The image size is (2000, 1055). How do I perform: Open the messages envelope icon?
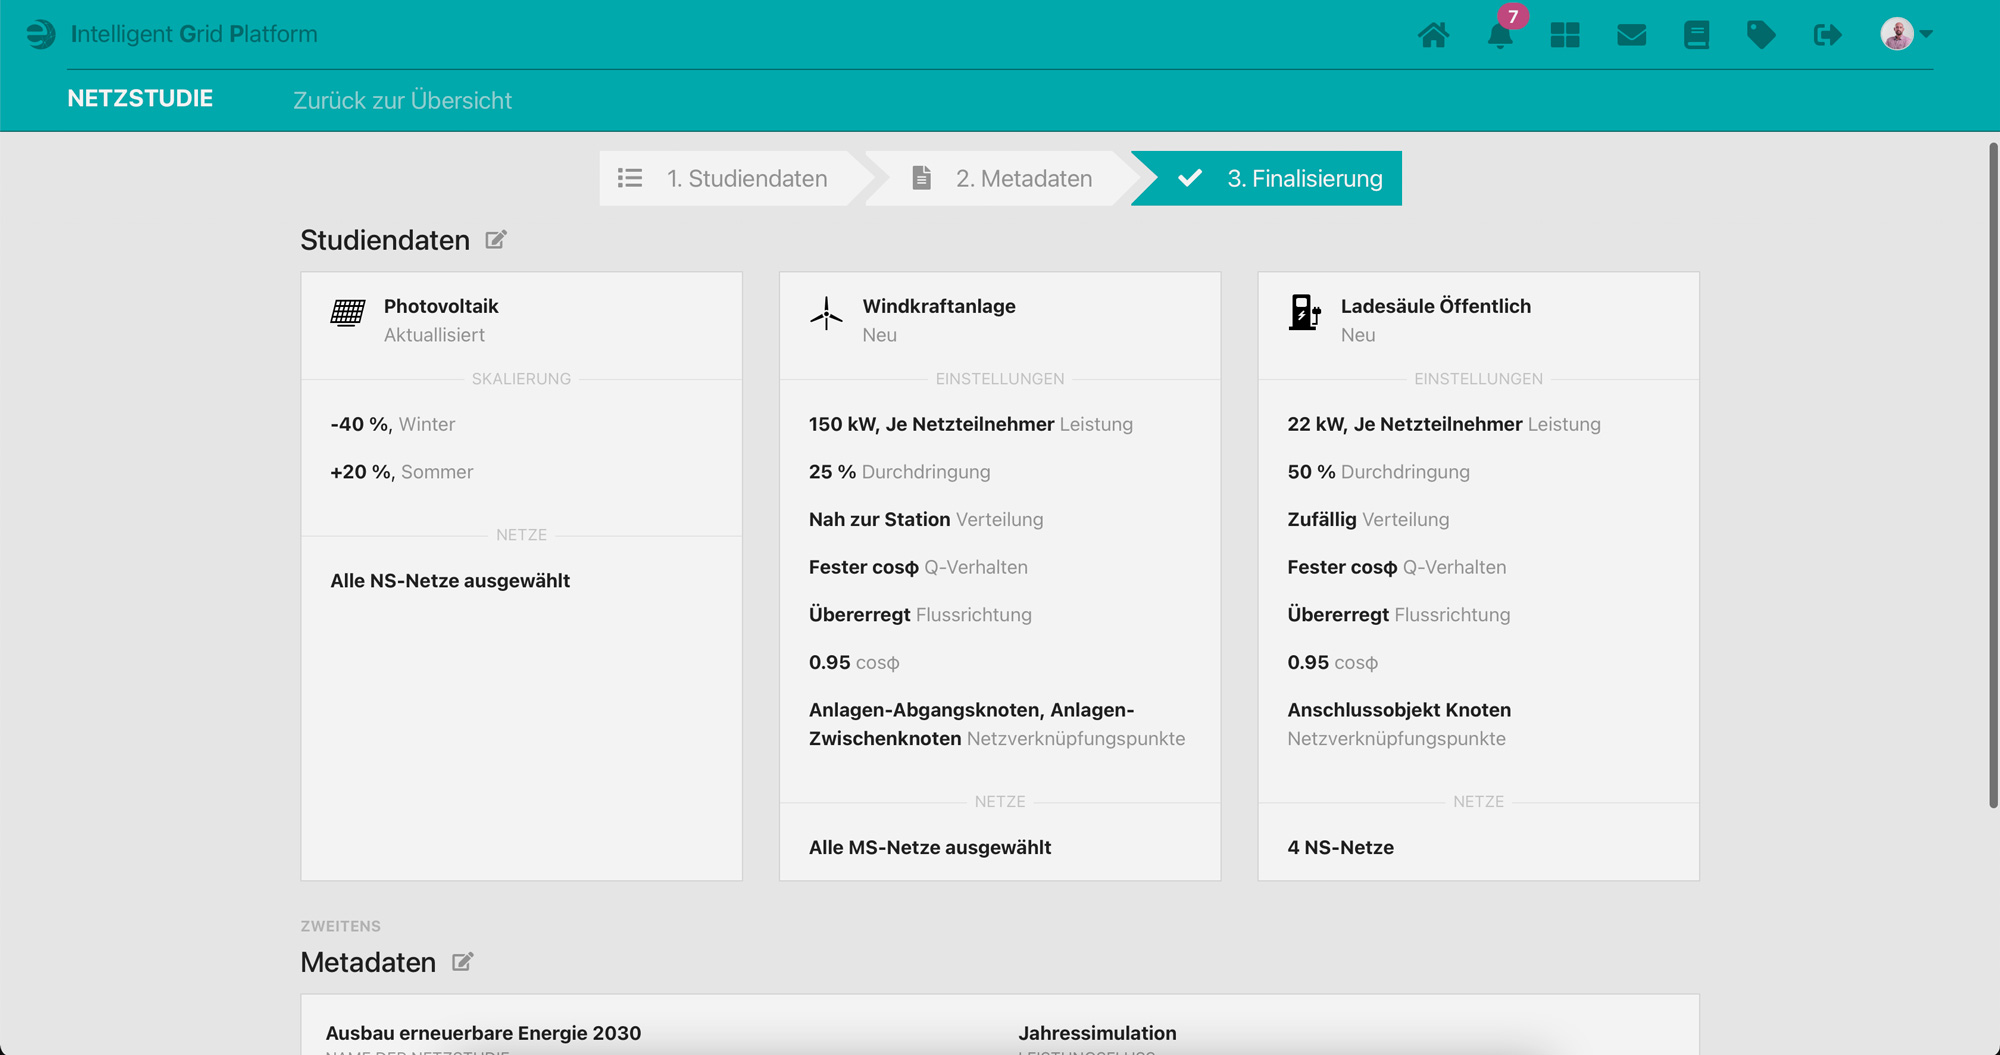(x=1631, y=35)
